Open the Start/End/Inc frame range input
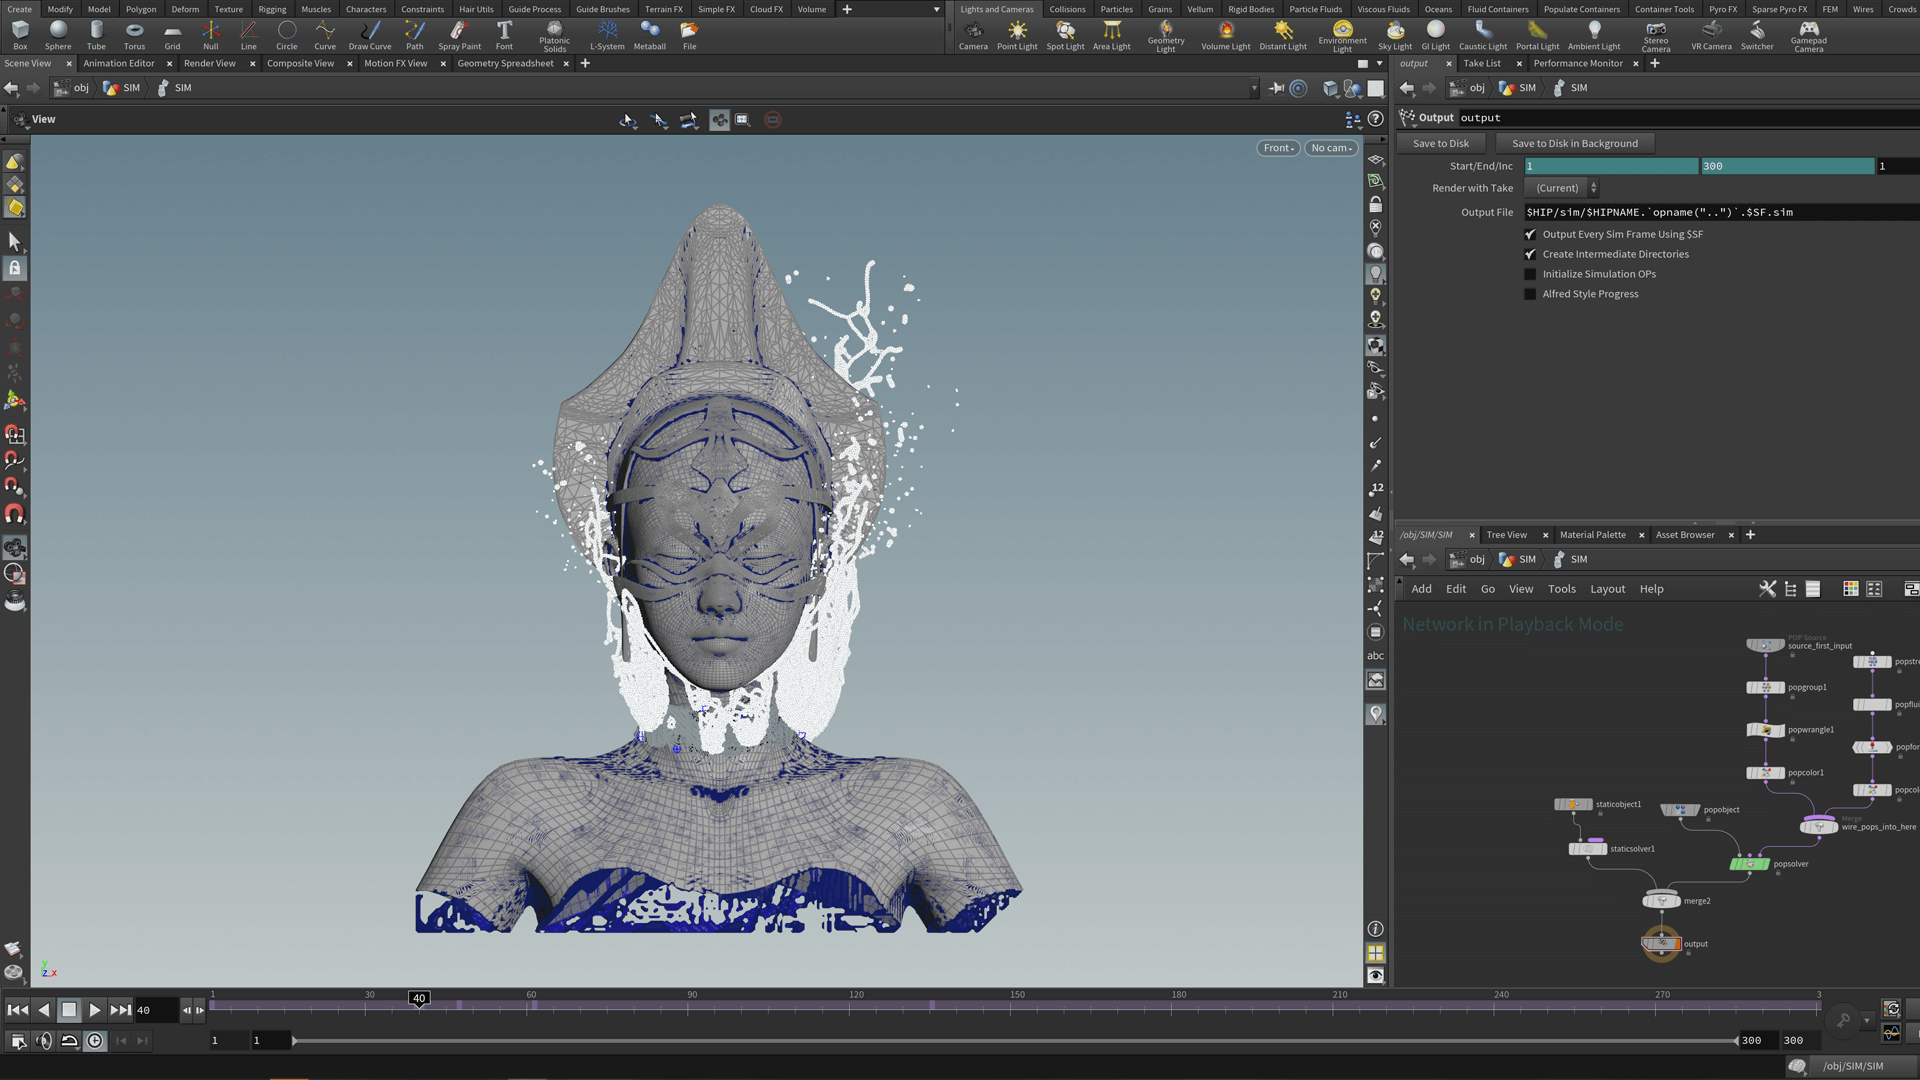This screenshot has width=1920, height=1080. 1610,165
